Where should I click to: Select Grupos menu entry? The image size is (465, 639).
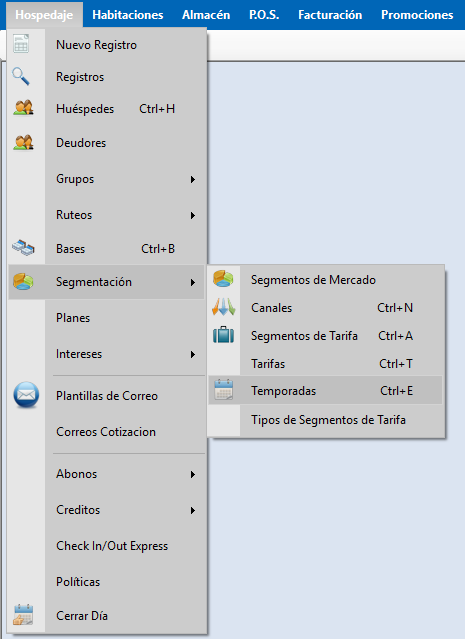[x=106, y=179]
